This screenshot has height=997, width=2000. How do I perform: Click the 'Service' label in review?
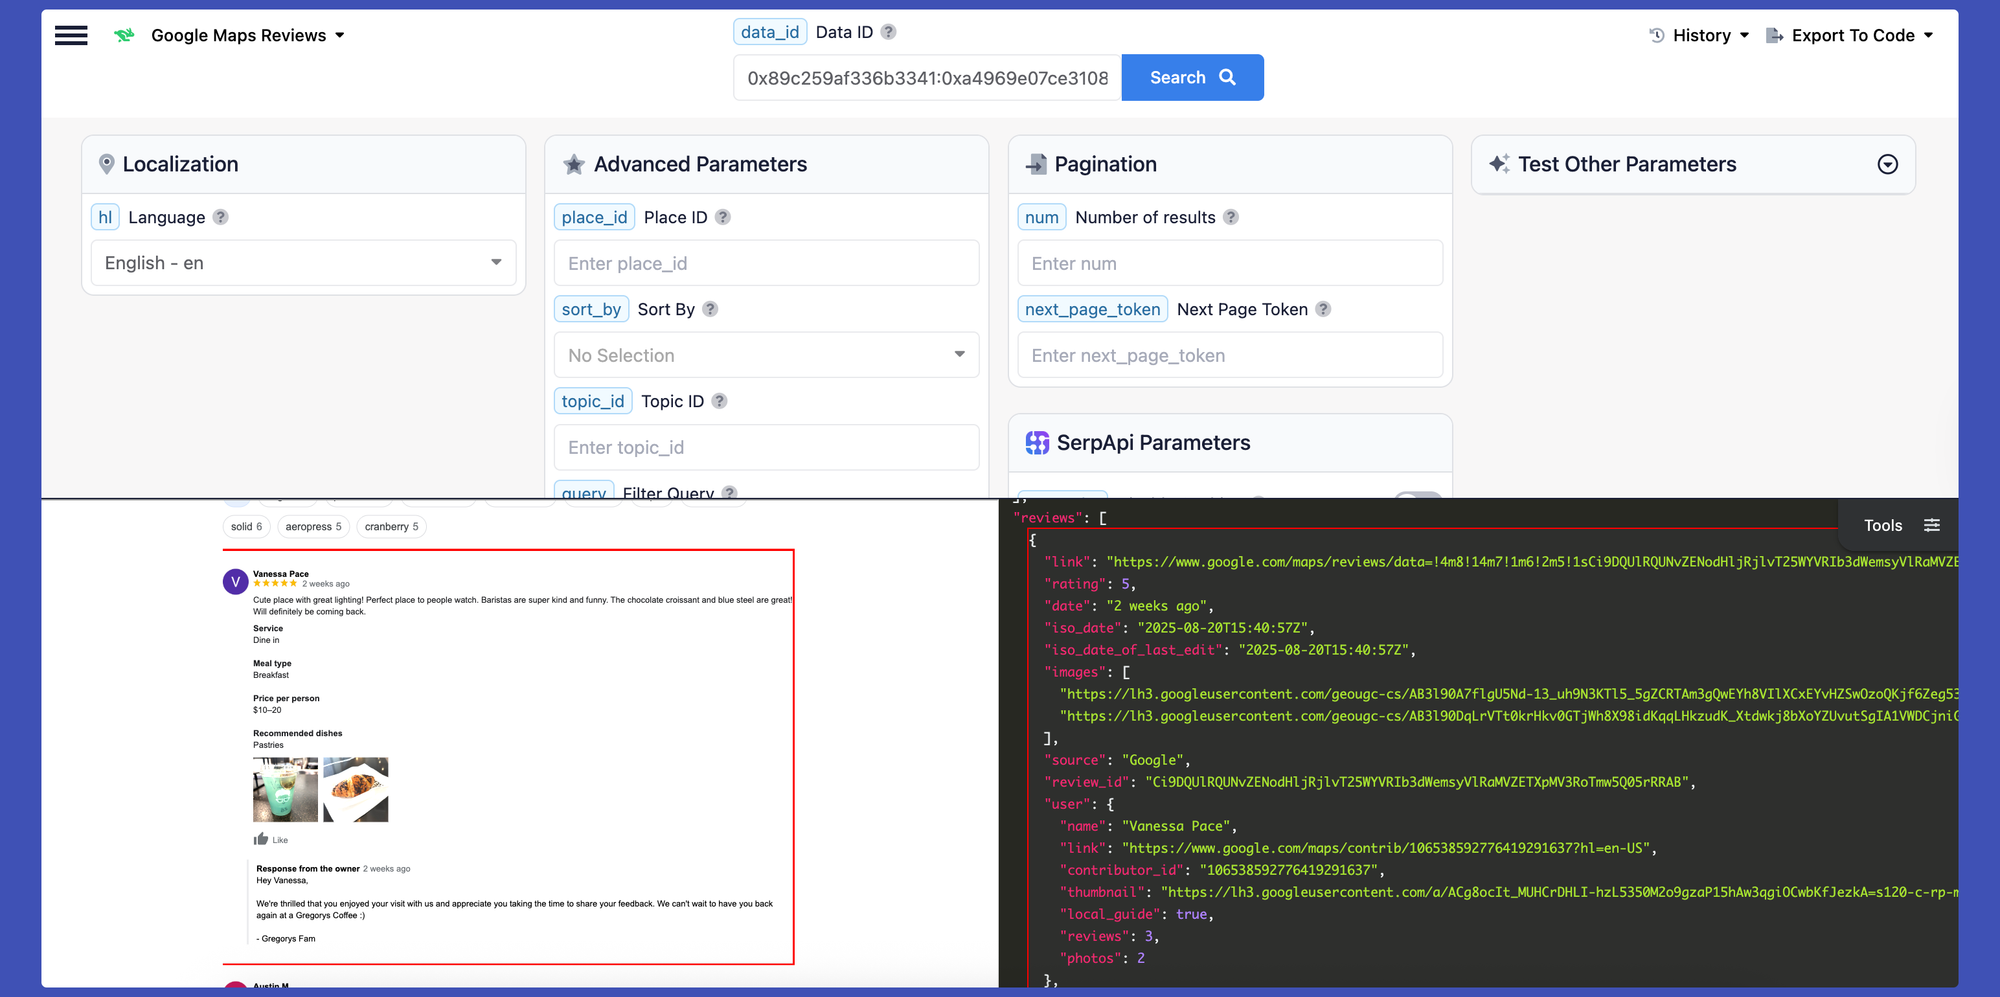point(268,629)
